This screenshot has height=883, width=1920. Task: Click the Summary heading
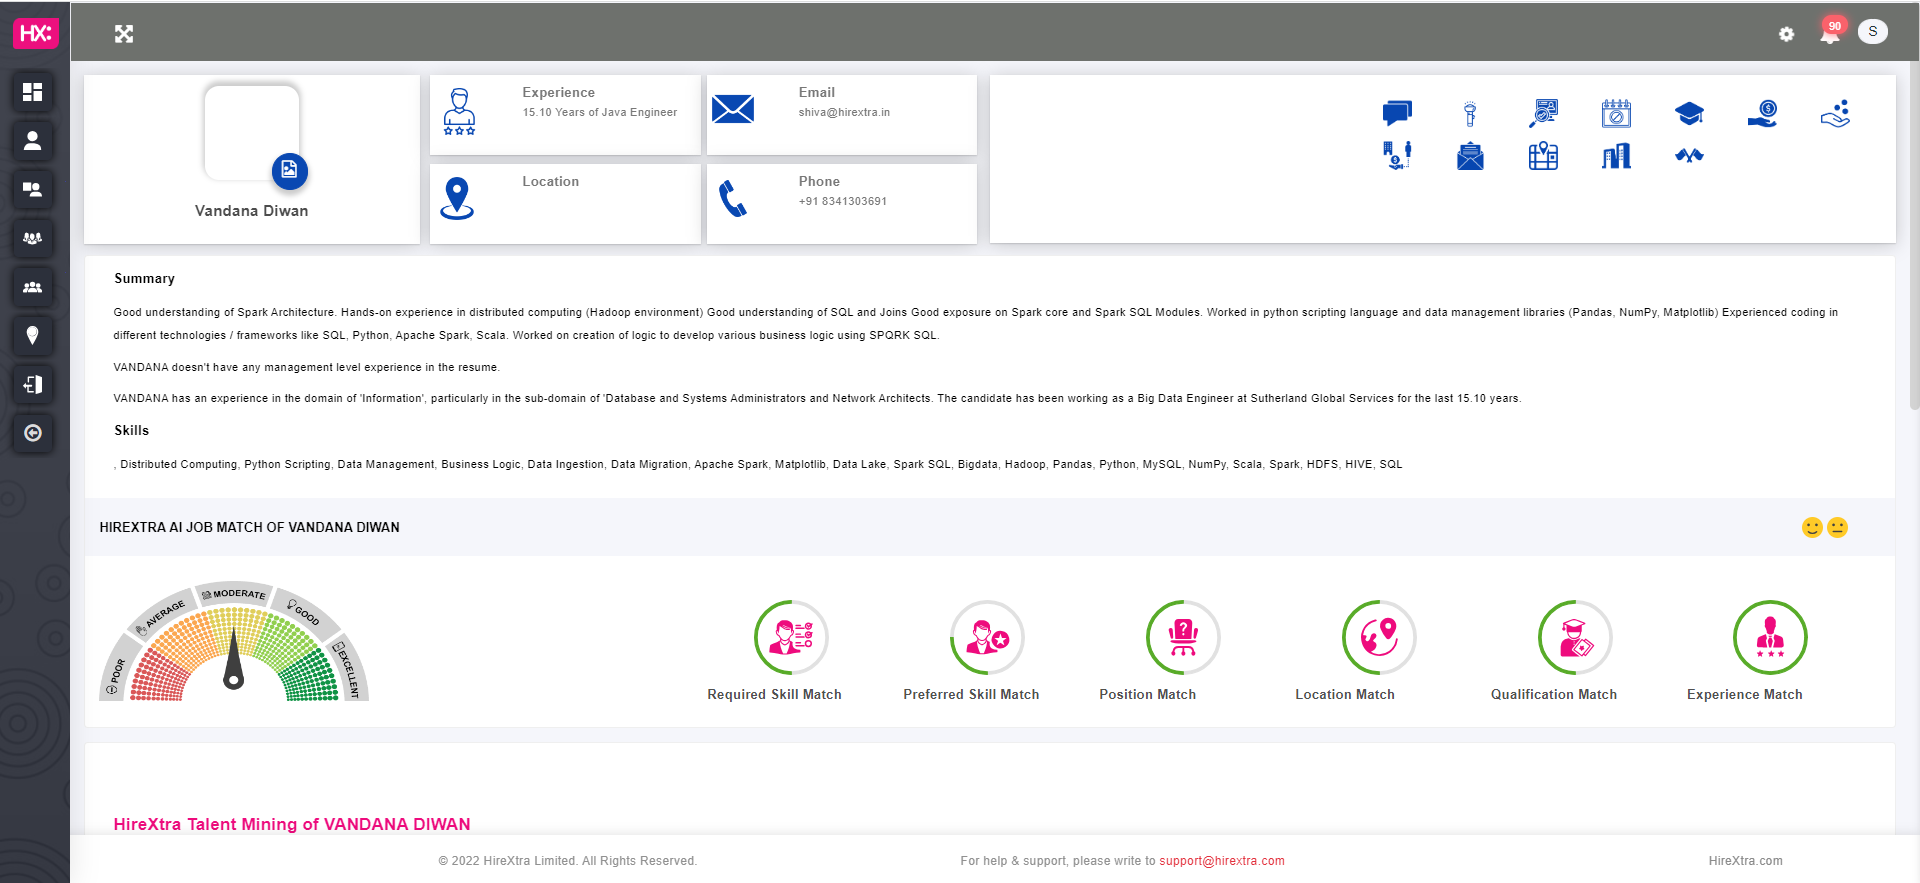tap(144, 279)
